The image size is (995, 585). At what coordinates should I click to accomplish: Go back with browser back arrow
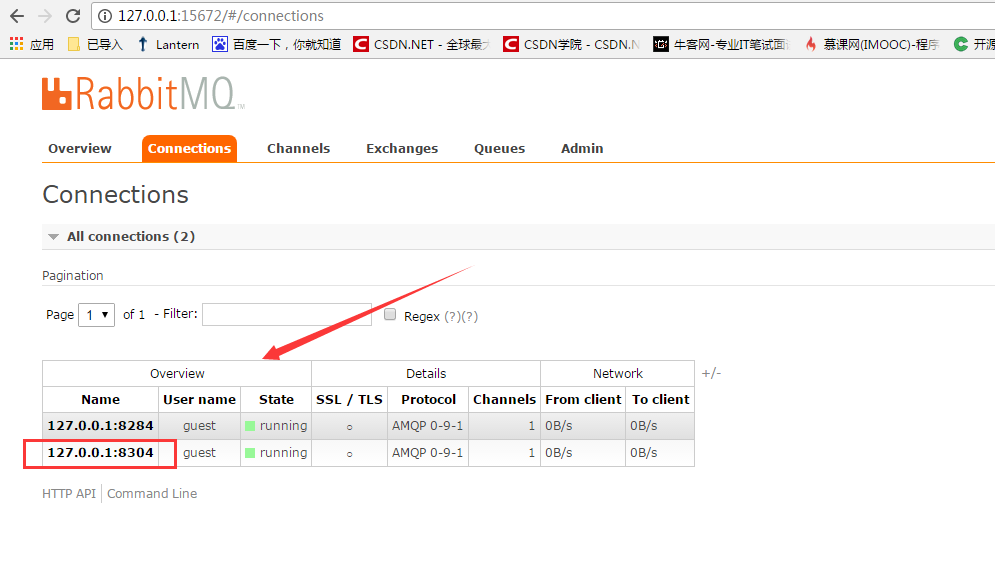click(17, 16)
